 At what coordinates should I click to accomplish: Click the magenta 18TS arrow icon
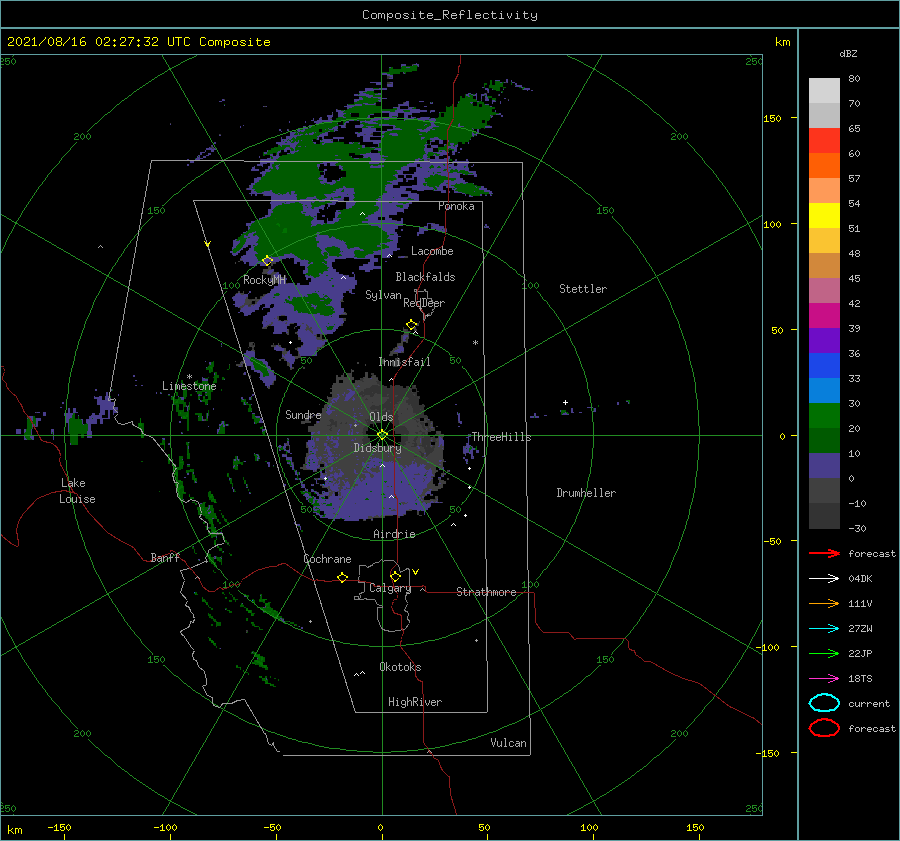coord(824,679)
